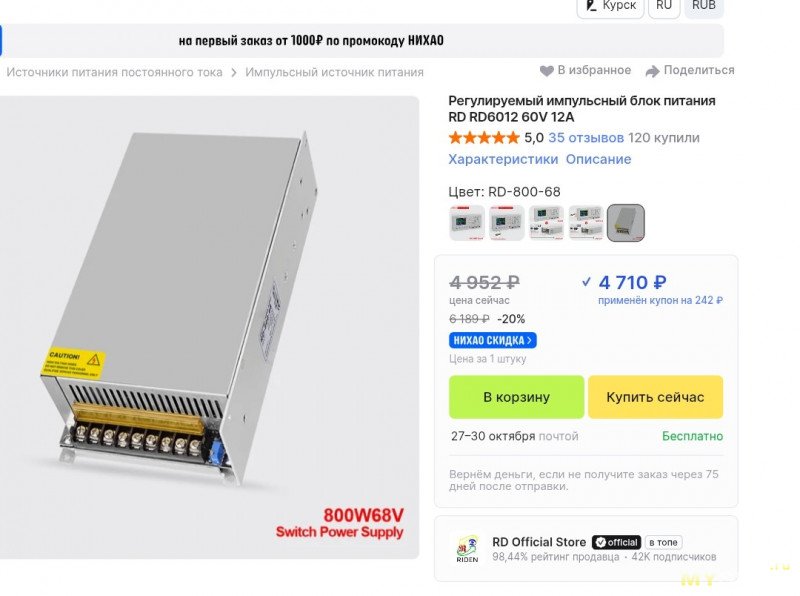Select the first color variant thumbnail
The image size is (800, 596).
pyautogui.click(x=467, y=222)
